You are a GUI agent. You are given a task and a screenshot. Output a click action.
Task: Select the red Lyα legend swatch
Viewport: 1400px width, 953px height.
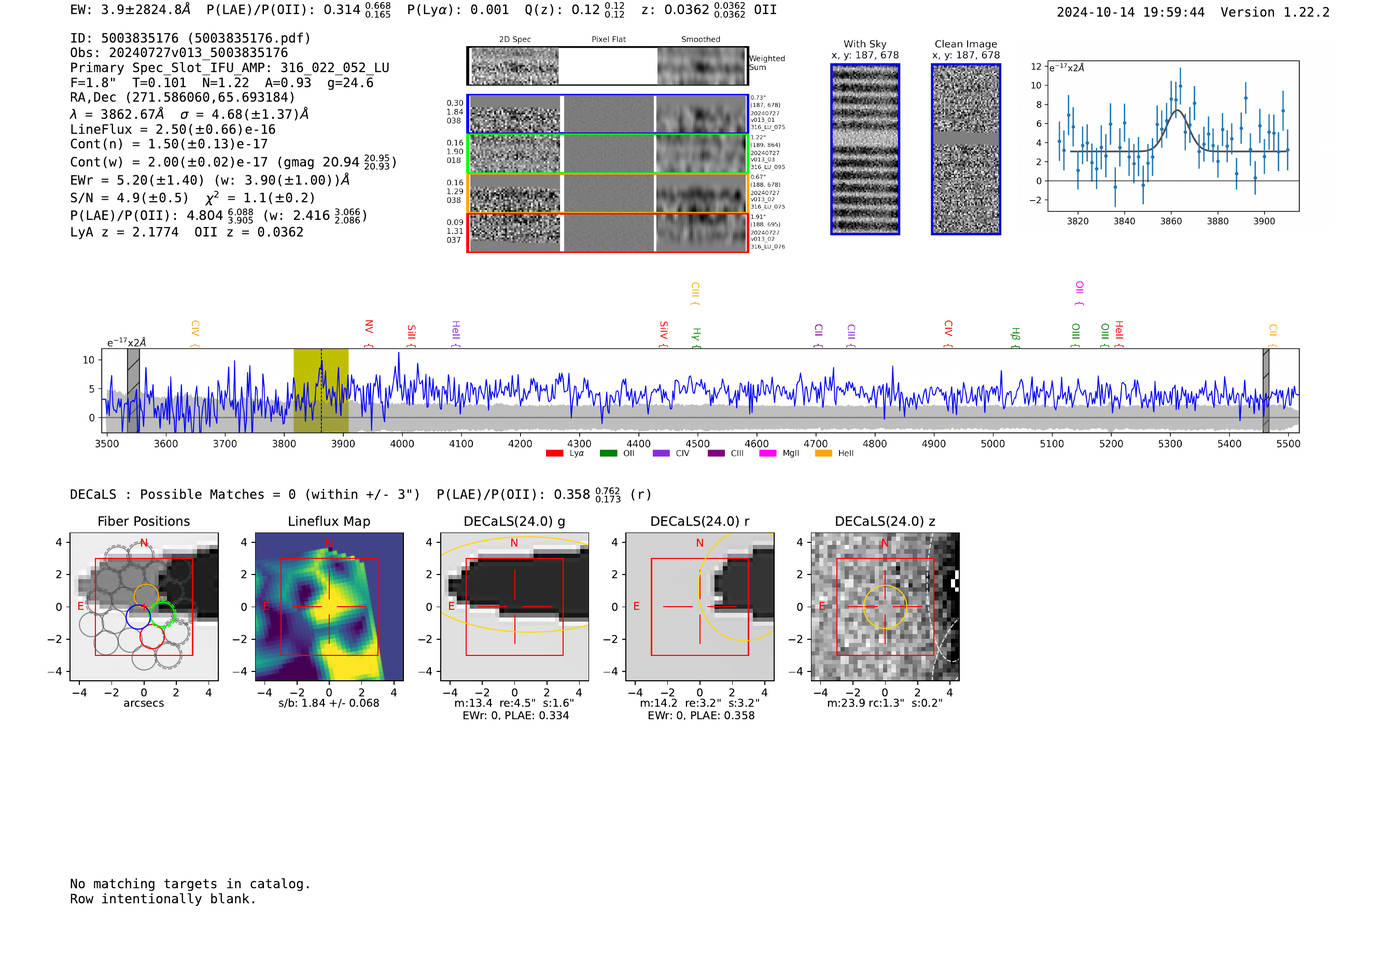click(554, 453)
